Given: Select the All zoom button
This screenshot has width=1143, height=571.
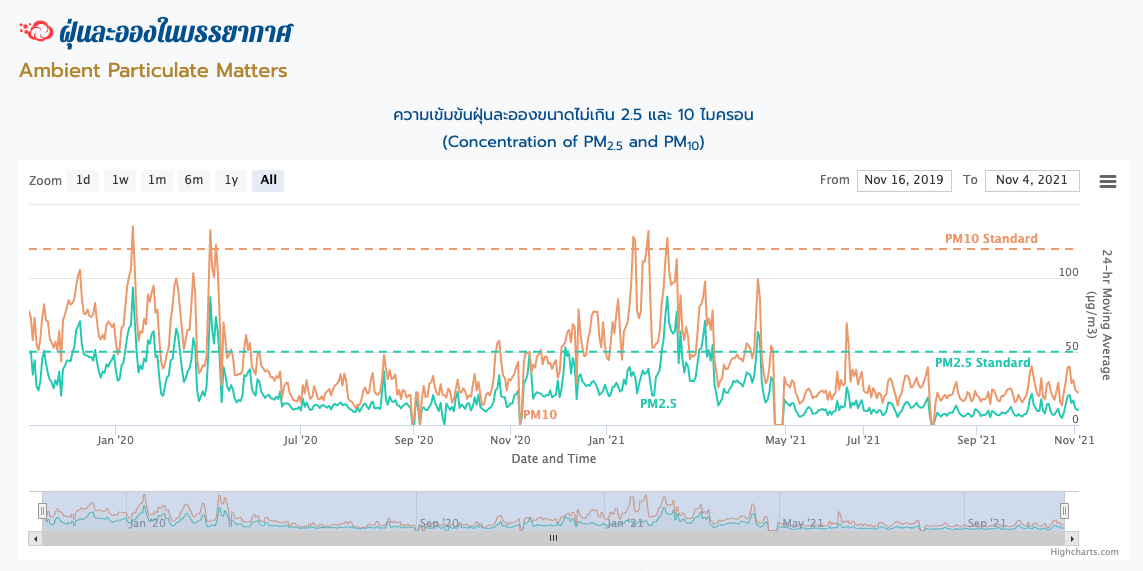Looking at the screenshot, I should click(268, 181).
